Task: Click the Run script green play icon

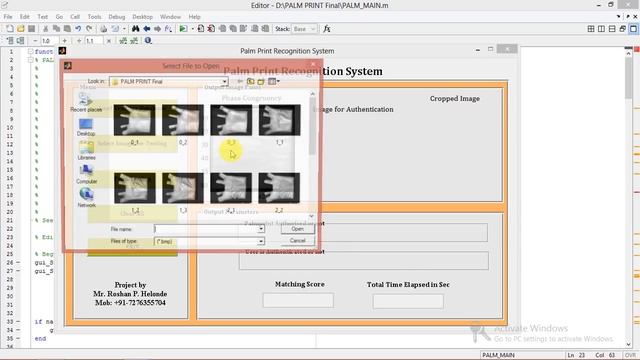Action: click(183, 29)
